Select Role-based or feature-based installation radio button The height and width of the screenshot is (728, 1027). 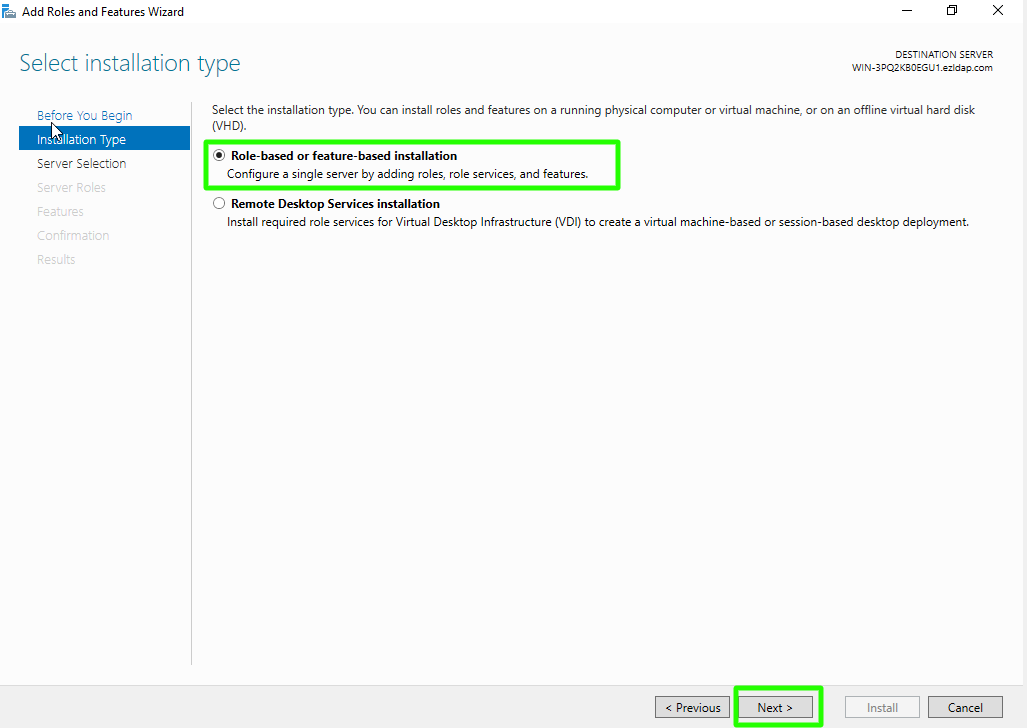point(219,156)
